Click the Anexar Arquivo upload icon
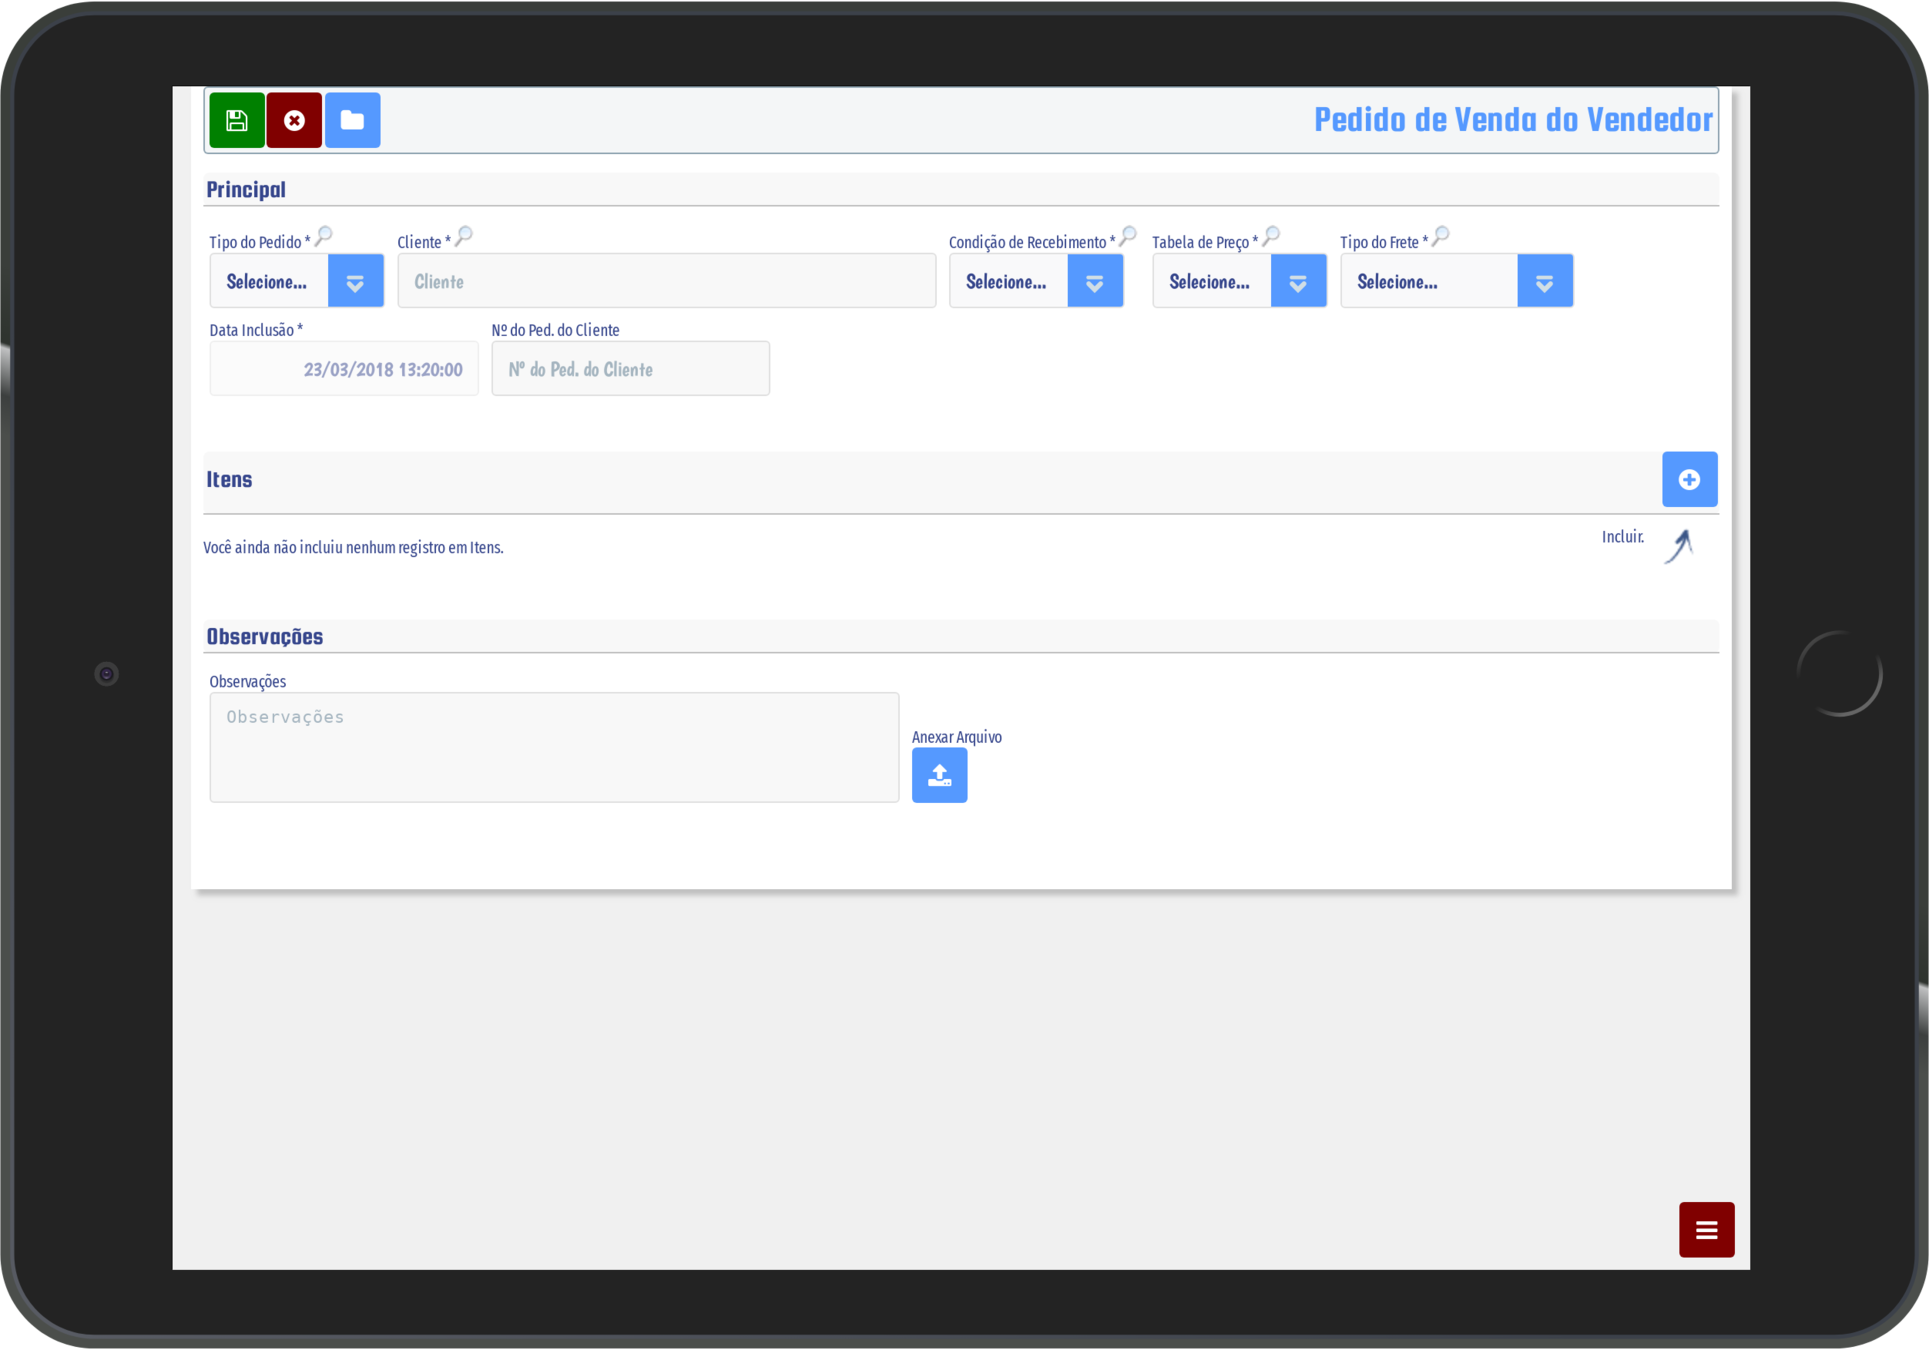Viewport: 1929px width, 1350px height. pyautogui.click(x=939, y=775)
